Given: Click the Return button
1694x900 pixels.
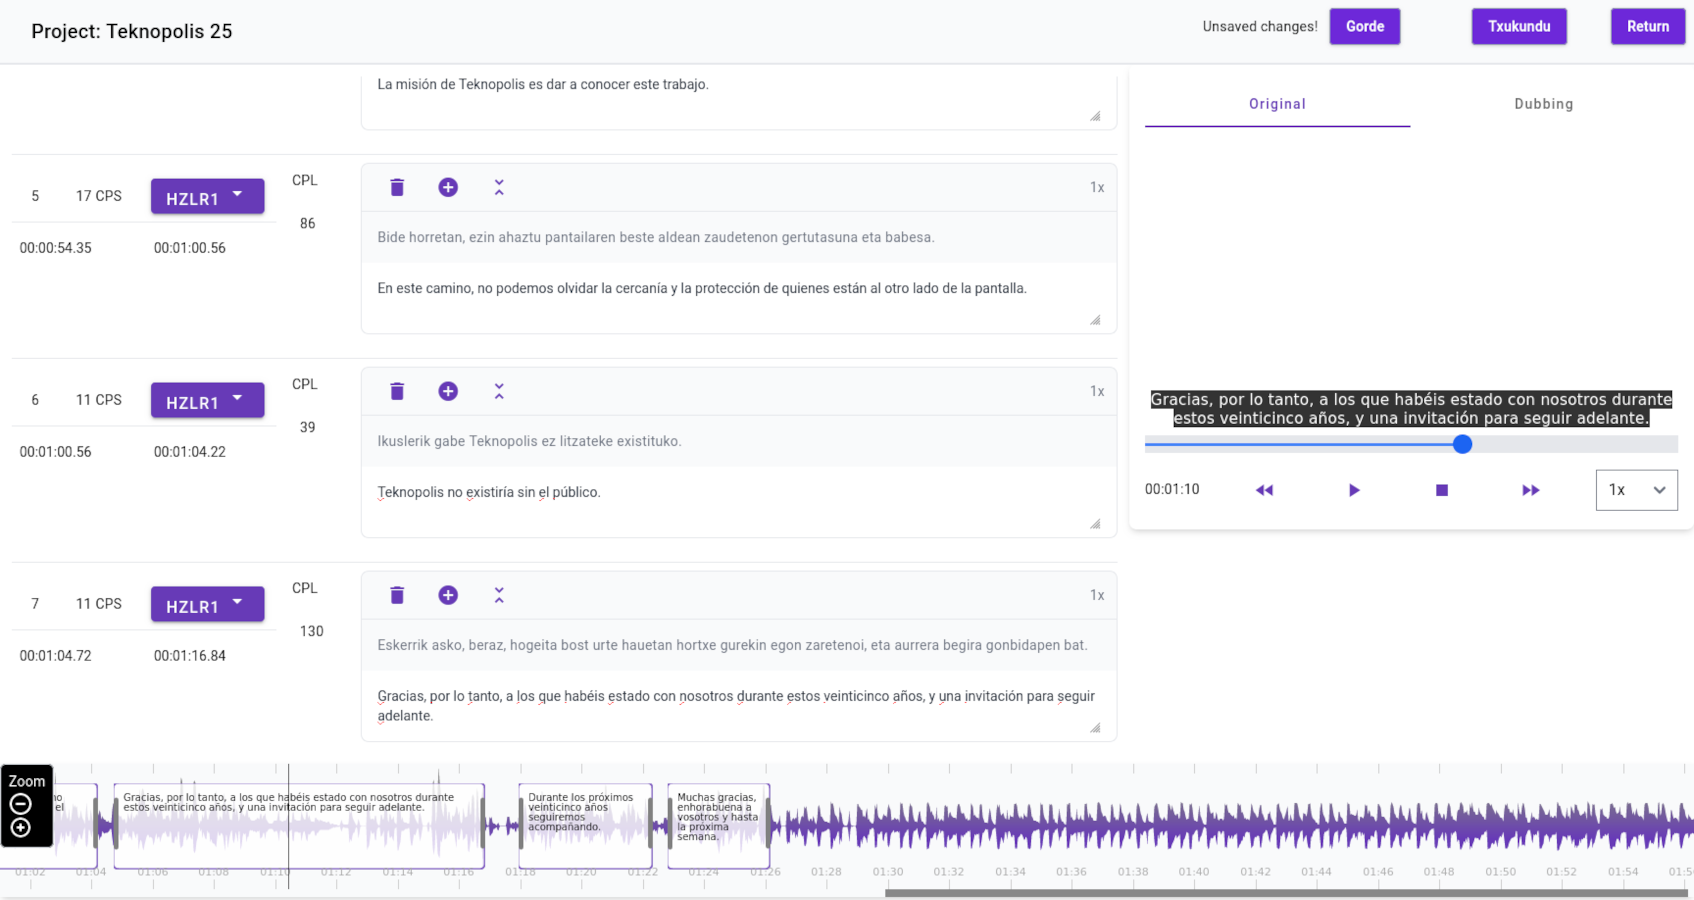Looking at the screenshot, I should coord(1647,27).
